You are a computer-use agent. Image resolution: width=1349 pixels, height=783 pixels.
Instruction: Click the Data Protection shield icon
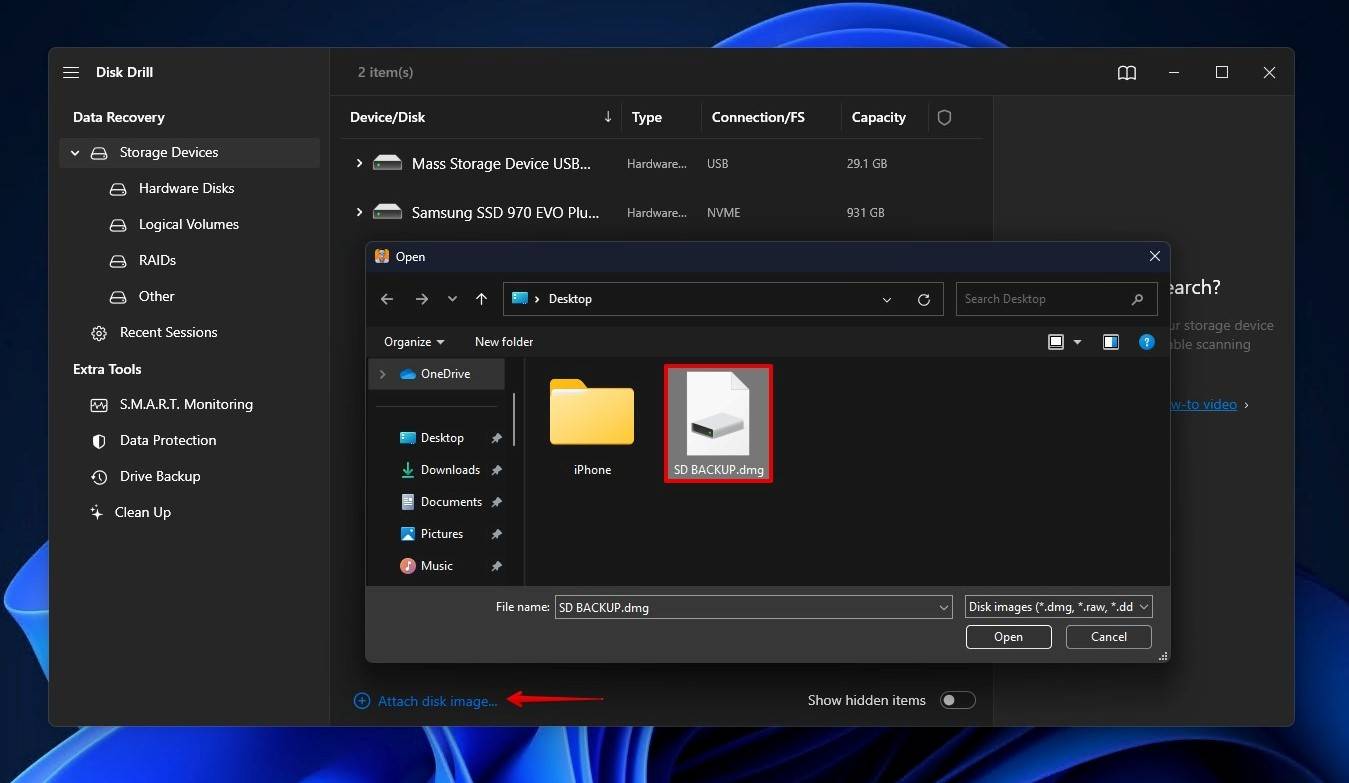(99, 441)
